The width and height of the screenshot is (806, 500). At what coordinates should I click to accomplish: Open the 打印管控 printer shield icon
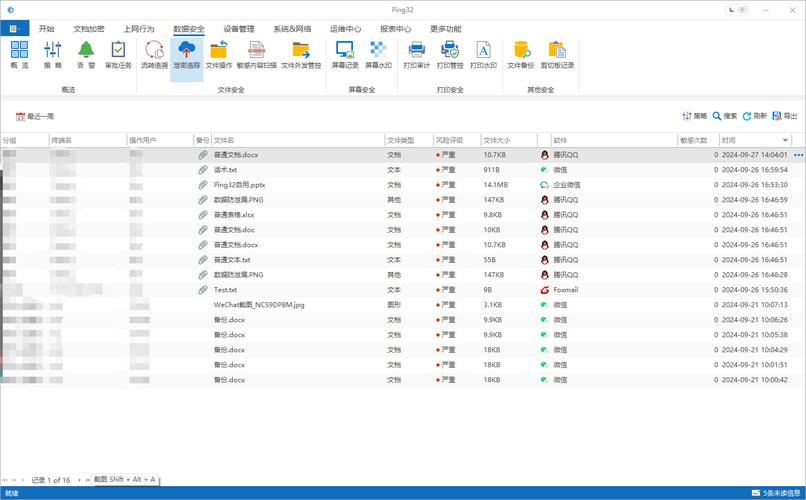pyautogui.click(x=450, y=49)
